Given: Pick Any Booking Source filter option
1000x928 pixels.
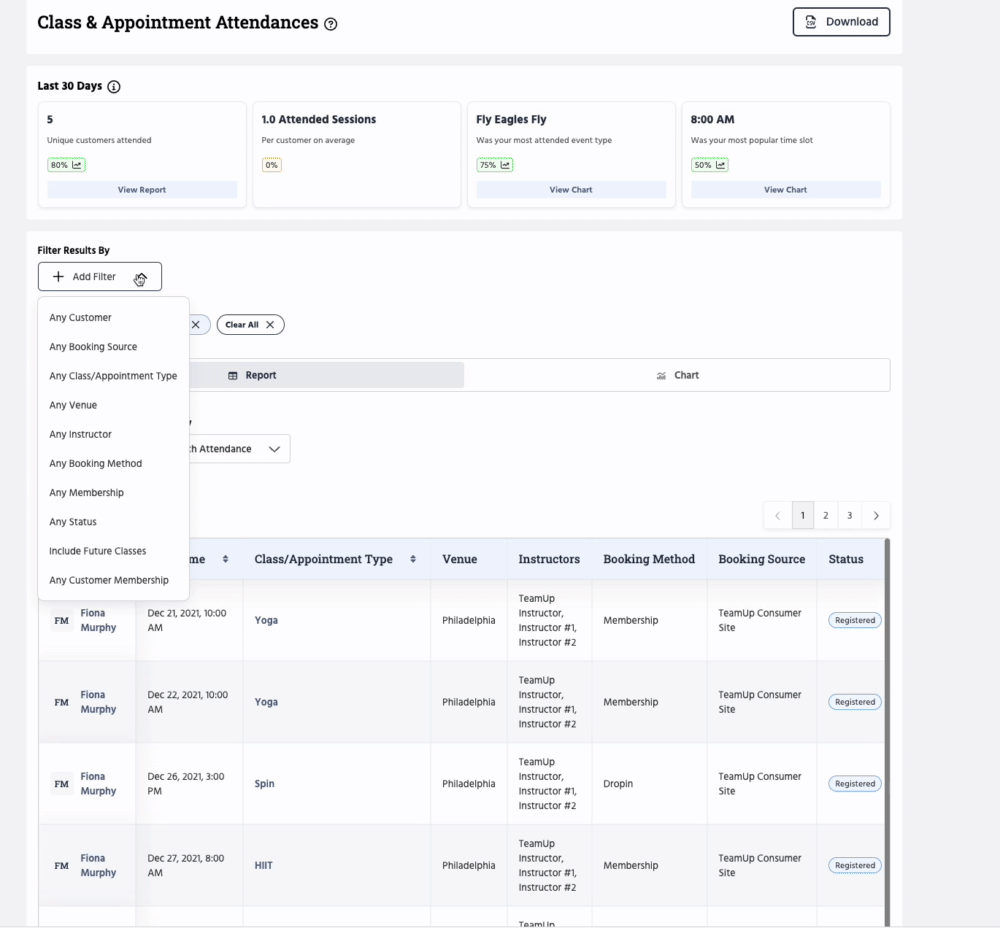Looking at the screenshot, I should 93,347.
